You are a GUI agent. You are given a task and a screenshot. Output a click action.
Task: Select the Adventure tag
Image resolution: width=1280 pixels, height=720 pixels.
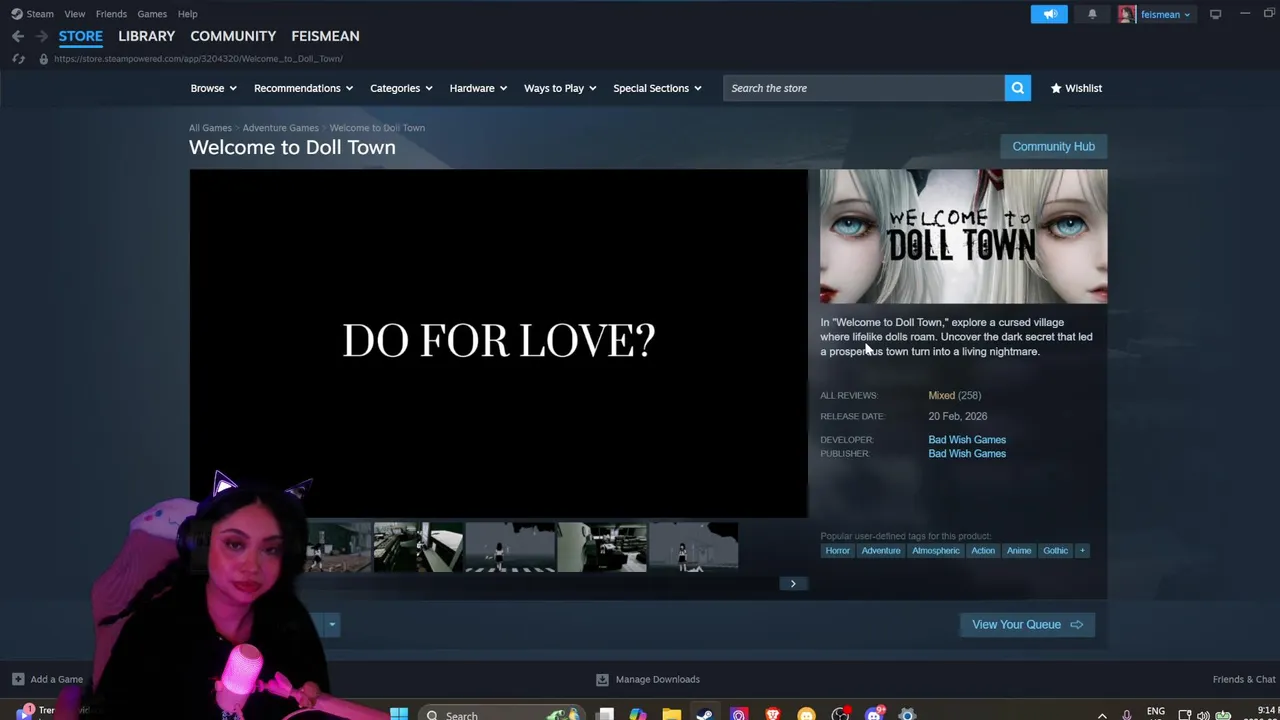[881, 550]
